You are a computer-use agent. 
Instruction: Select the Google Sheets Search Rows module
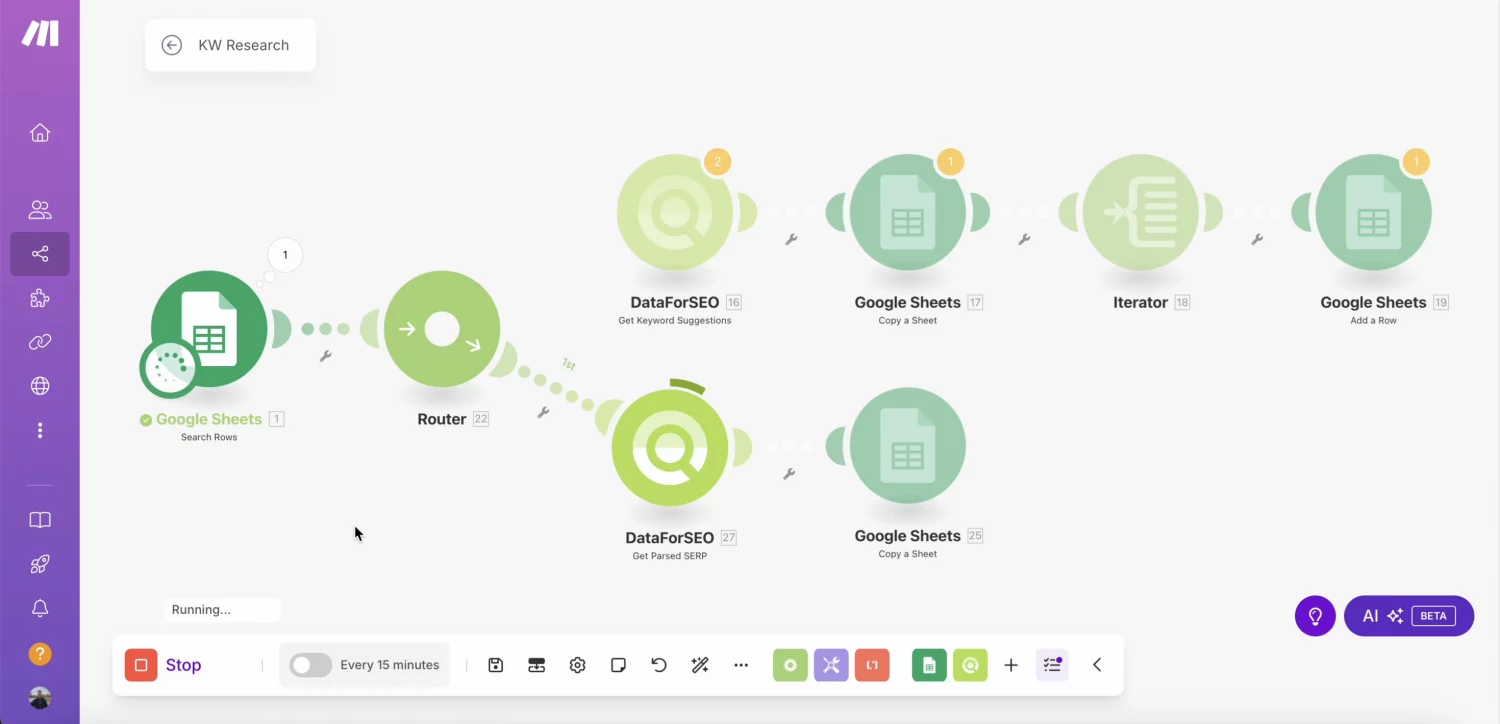tap(209, 329)
